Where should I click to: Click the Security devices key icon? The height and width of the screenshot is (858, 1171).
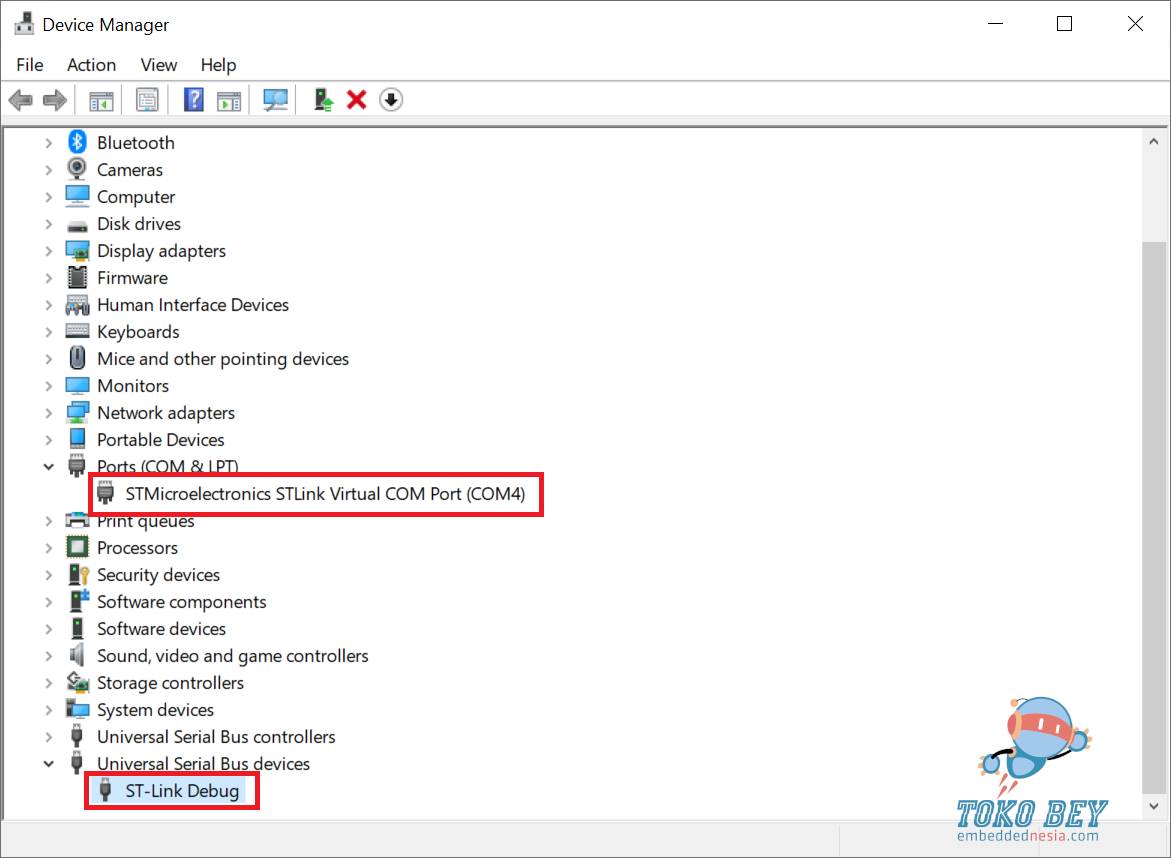point(78,574)
